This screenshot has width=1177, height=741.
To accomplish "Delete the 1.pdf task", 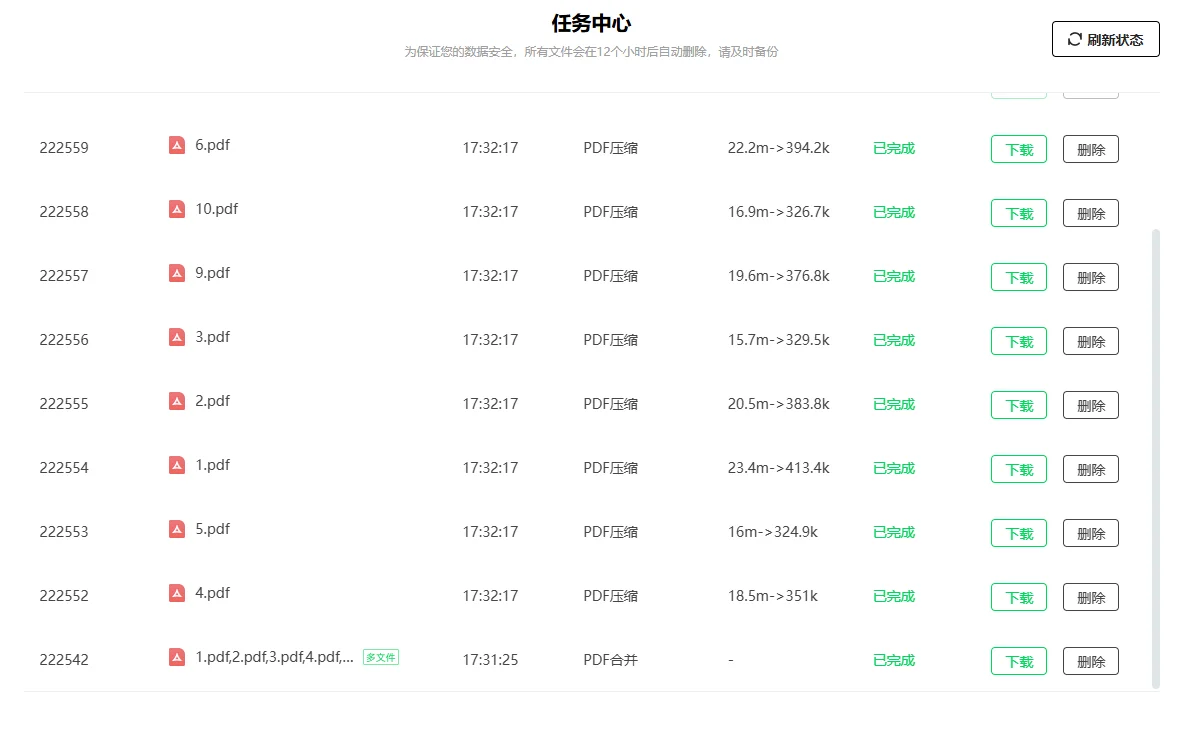I will coord(1091,468).
